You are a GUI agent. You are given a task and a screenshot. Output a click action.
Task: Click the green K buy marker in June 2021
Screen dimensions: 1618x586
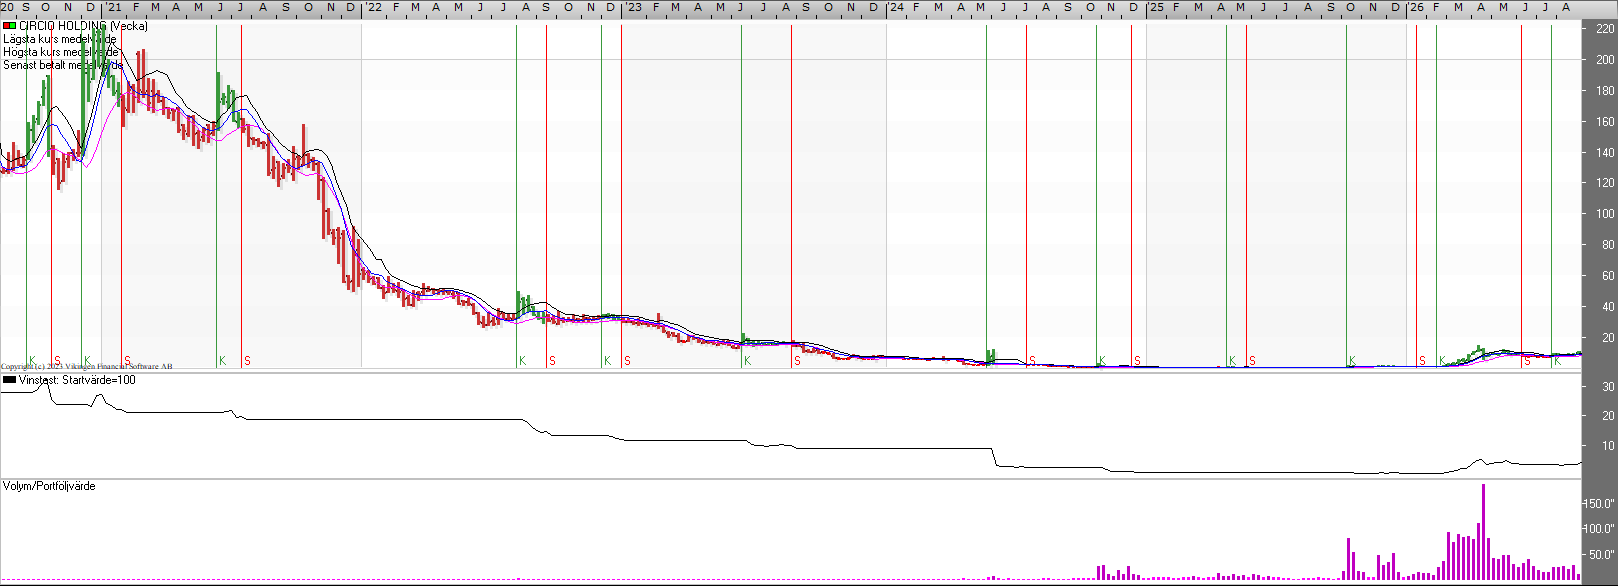(x=222, y=360)
